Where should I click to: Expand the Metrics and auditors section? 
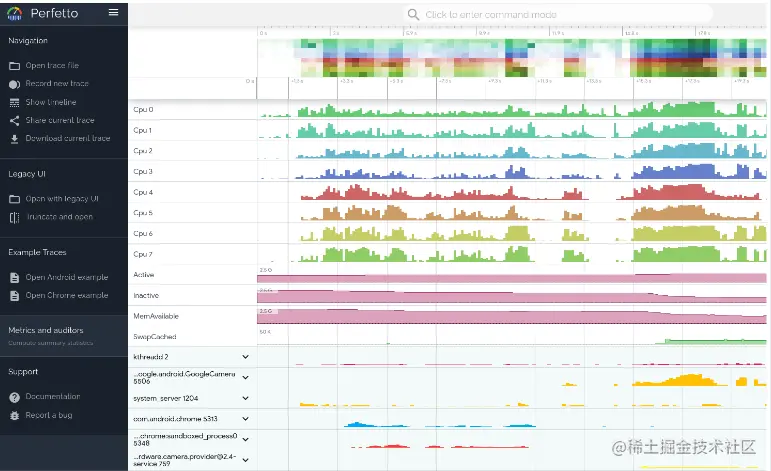point(64,335)
